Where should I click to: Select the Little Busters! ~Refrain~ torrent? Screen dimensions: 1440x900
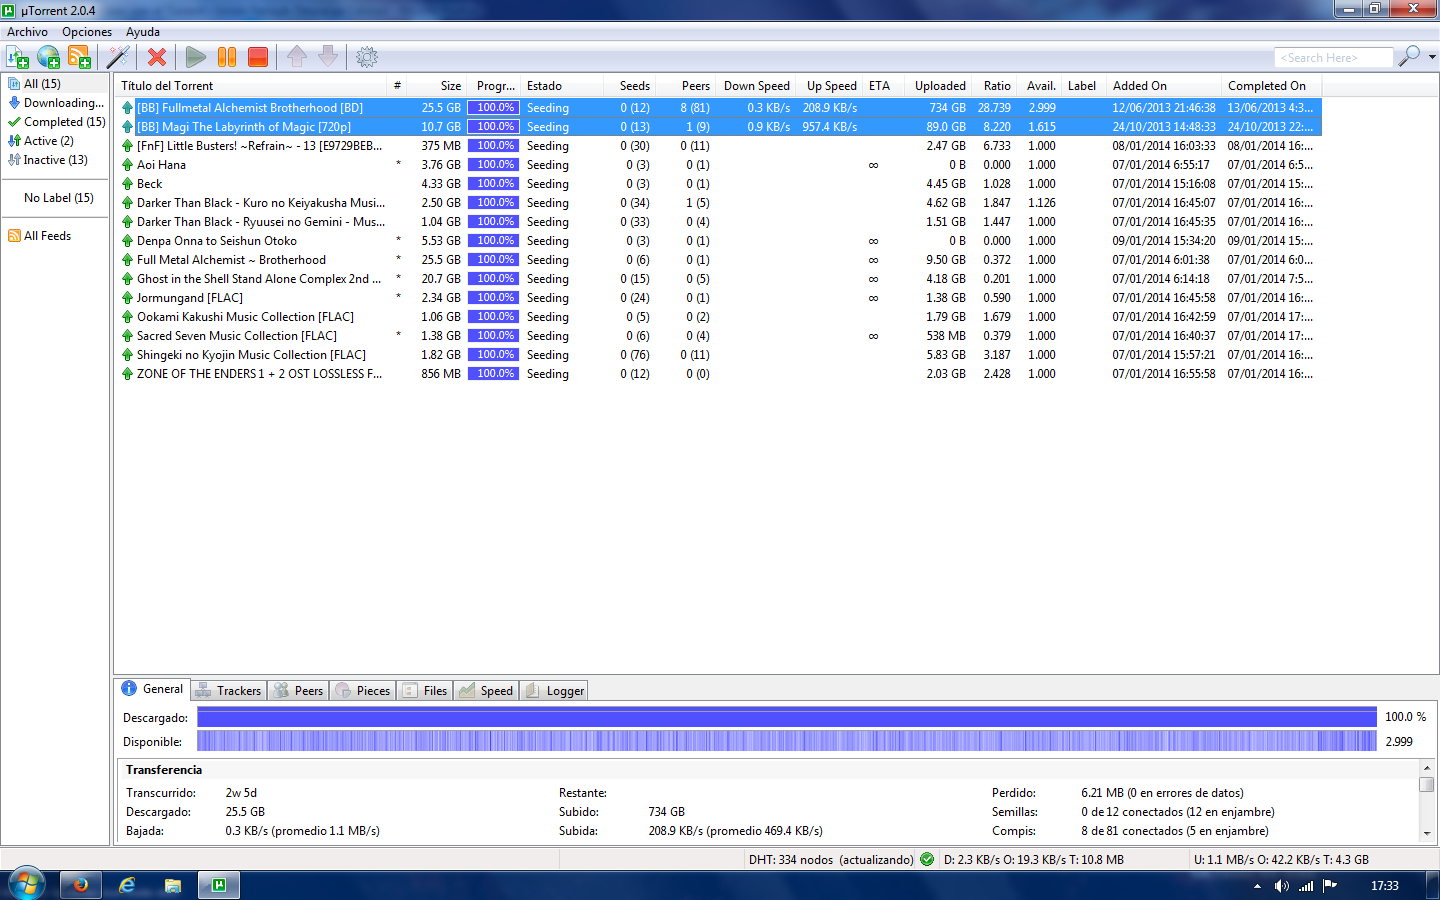pos(718,146)
